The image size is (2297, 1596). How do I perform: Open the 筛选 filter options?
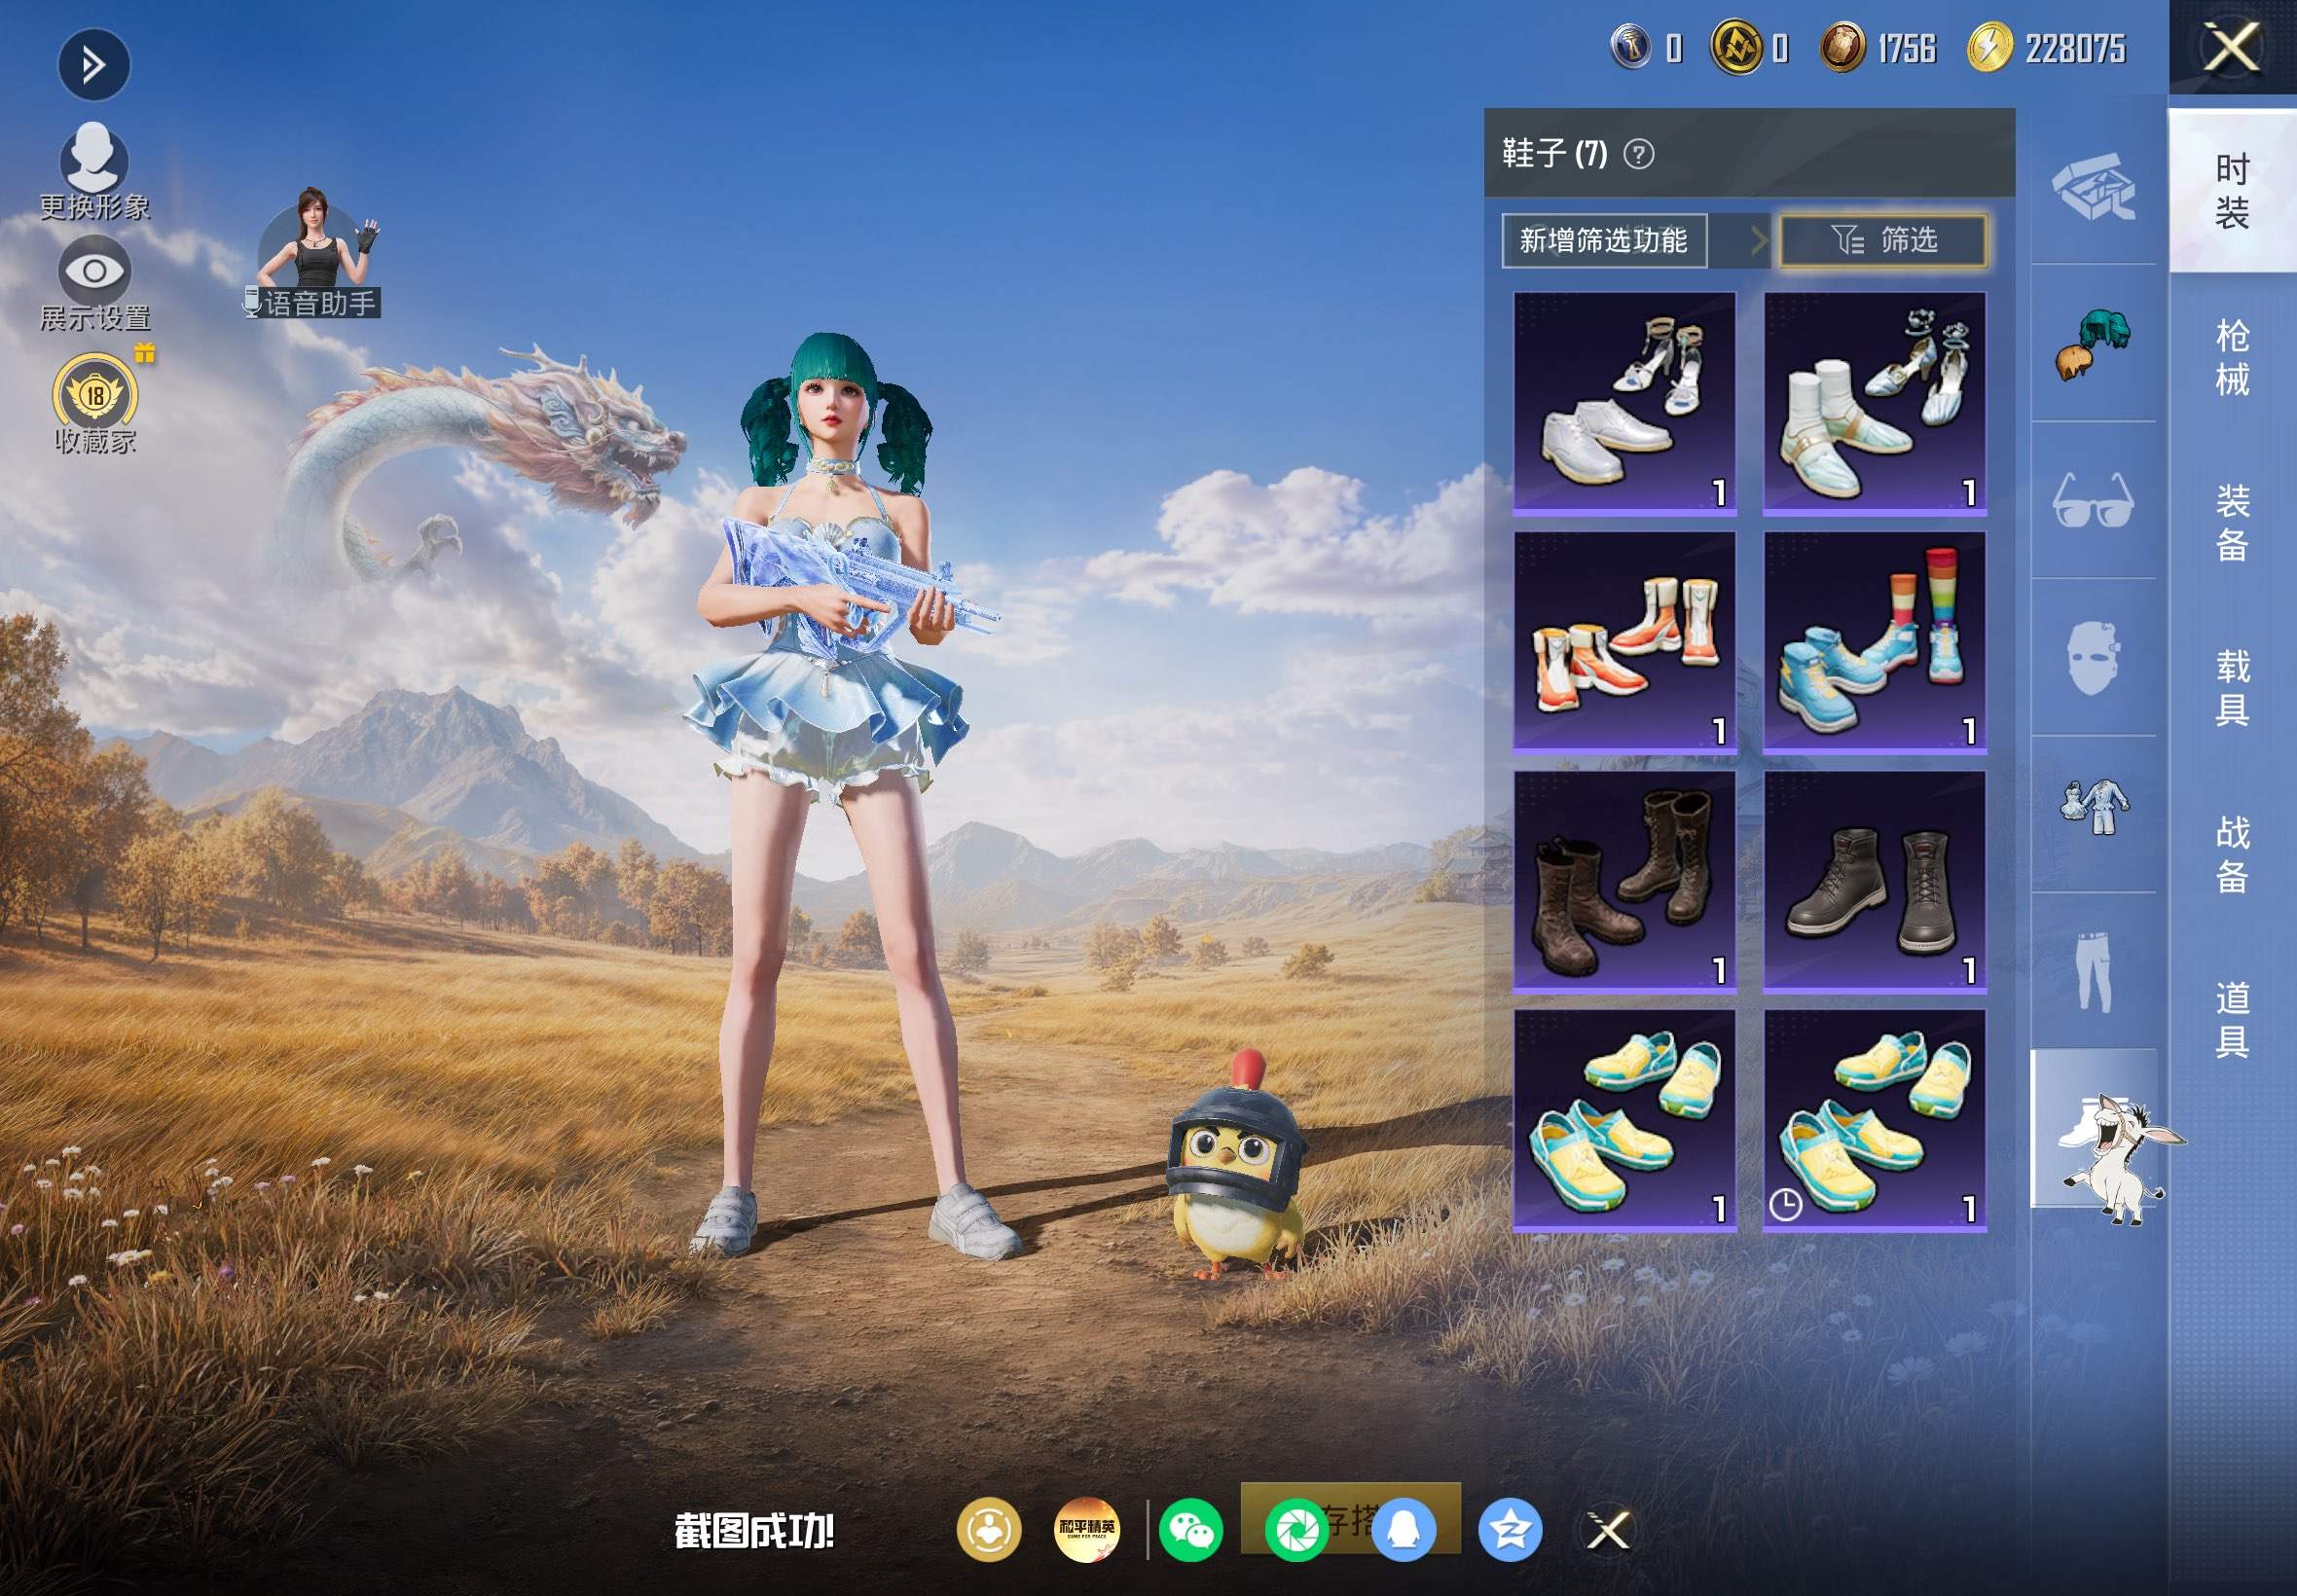[x=1883, y=240]
